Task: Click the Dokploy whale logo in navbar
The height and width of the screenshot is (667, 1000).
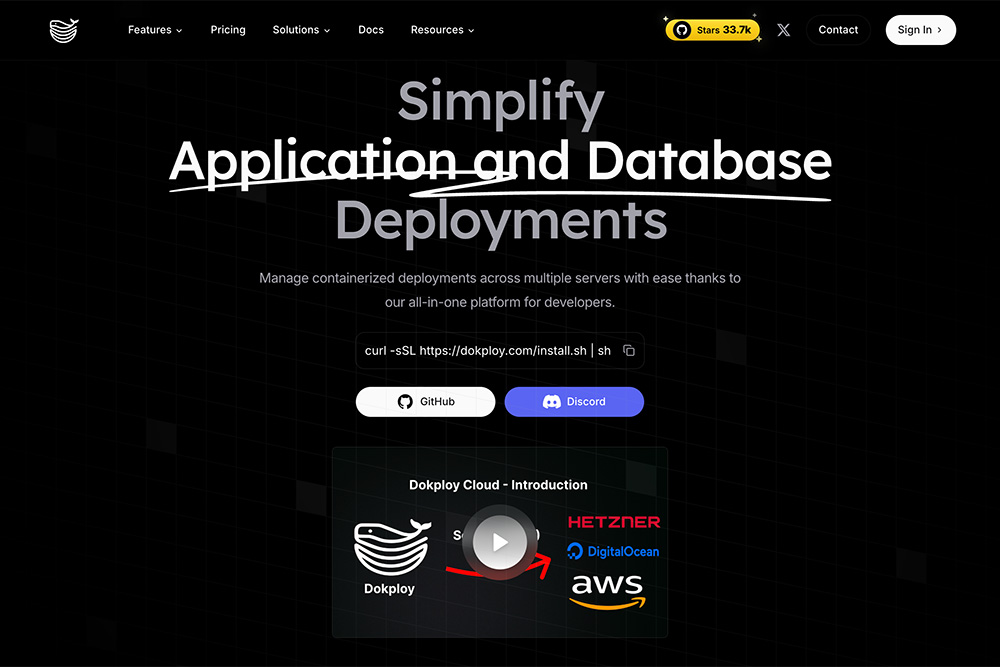Action: point(64,30)
